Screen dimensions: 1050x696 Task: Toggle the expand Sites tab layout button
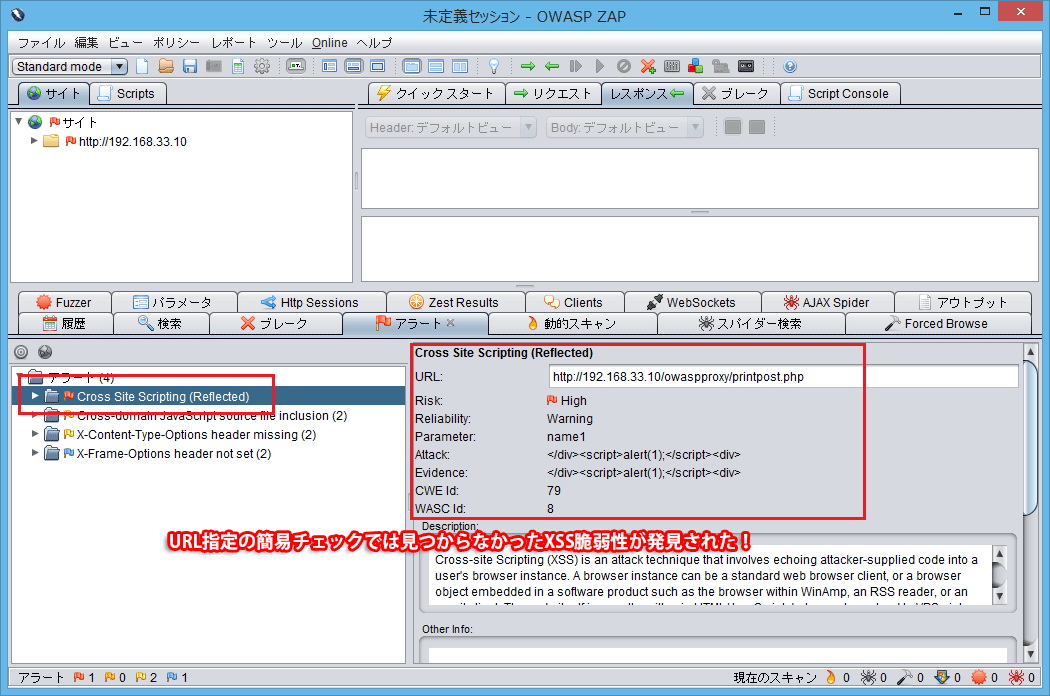(x=329, y=66)
